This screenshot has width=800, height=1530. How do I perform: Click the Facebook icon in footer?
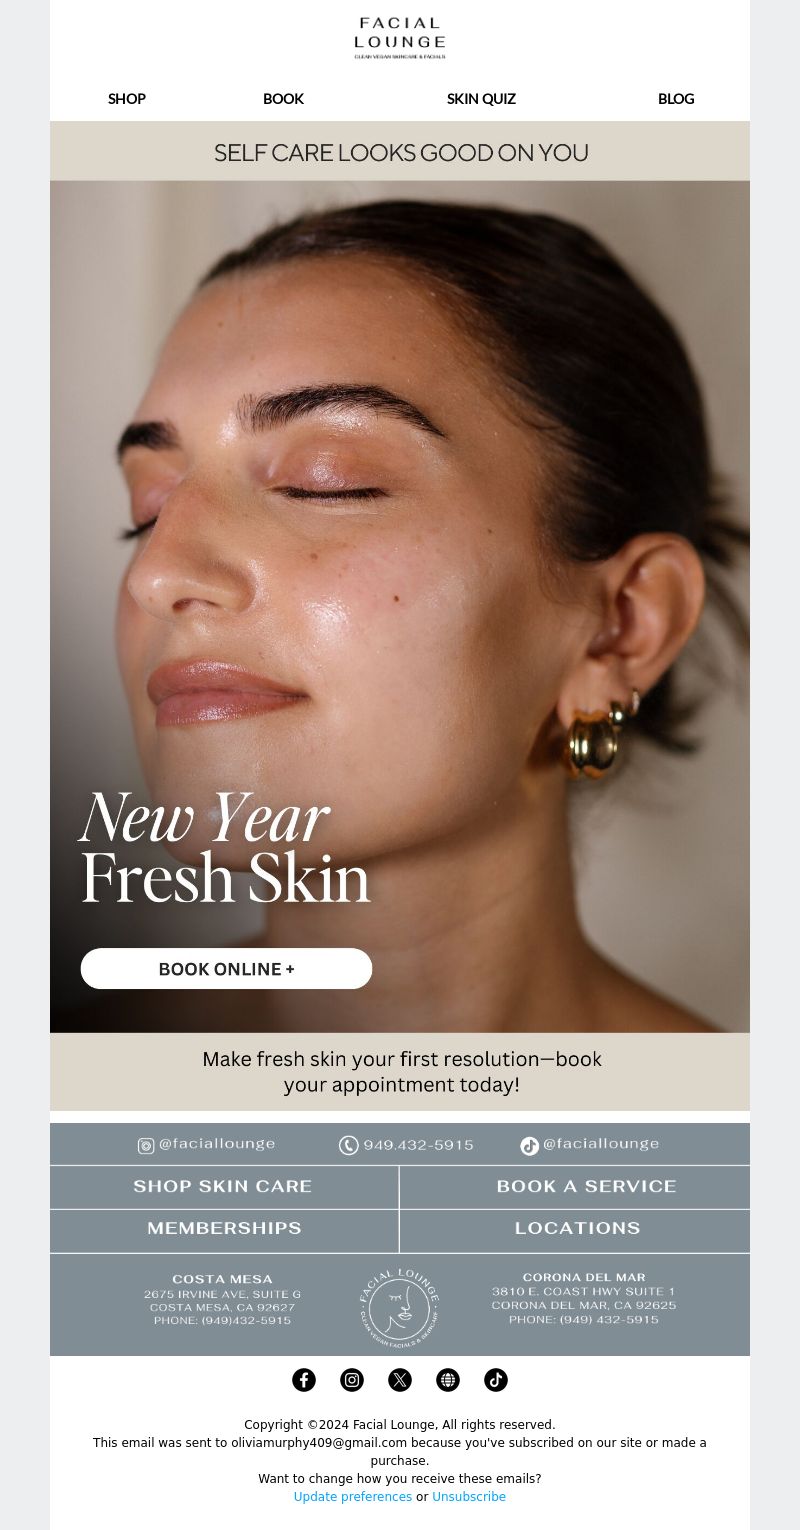(x=304, y=1380)
